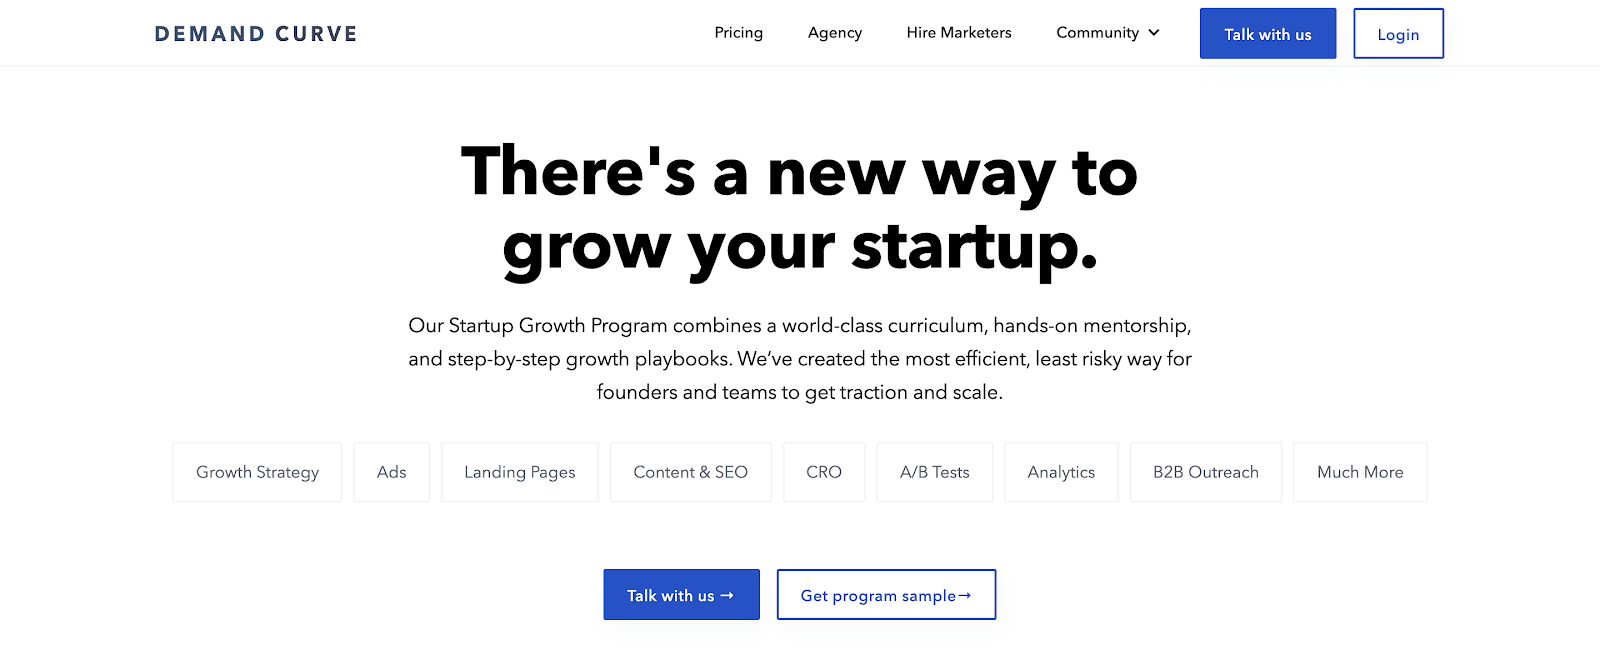Screen dimensions: 1600x660
Task: Choose the Ads topic tile
Action: pos(391,472)
